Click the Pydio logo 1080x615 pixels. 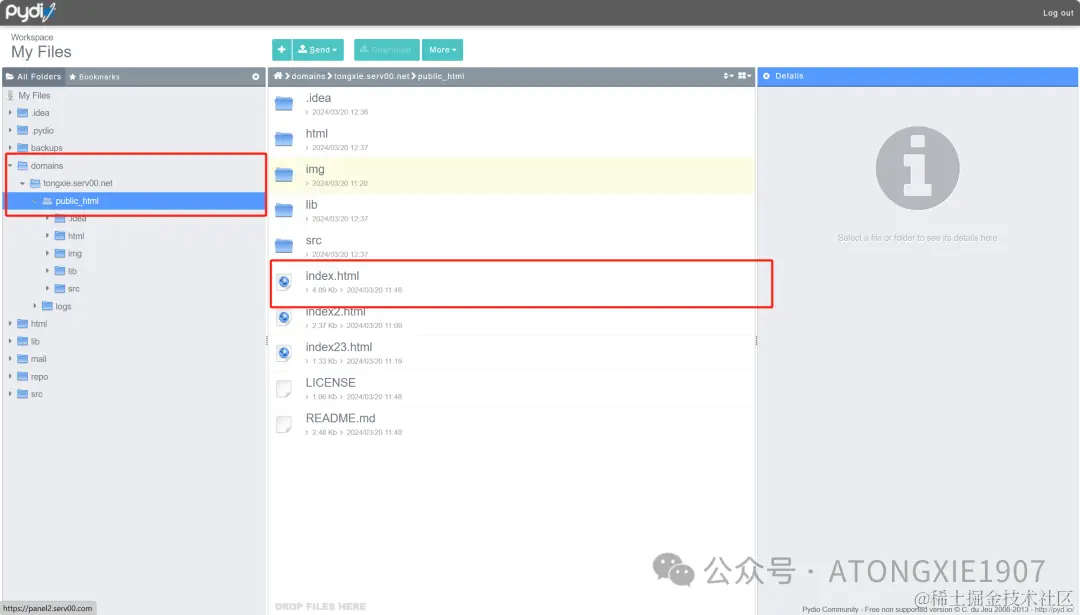[30, 12]
